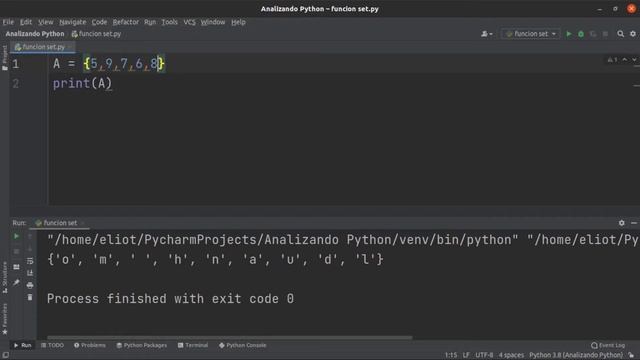Image resolution: width=640 pixels, height=360 pixels.
Task: Click the greyed-out Stop icon in top toolbar
Action: click(605, 34)
